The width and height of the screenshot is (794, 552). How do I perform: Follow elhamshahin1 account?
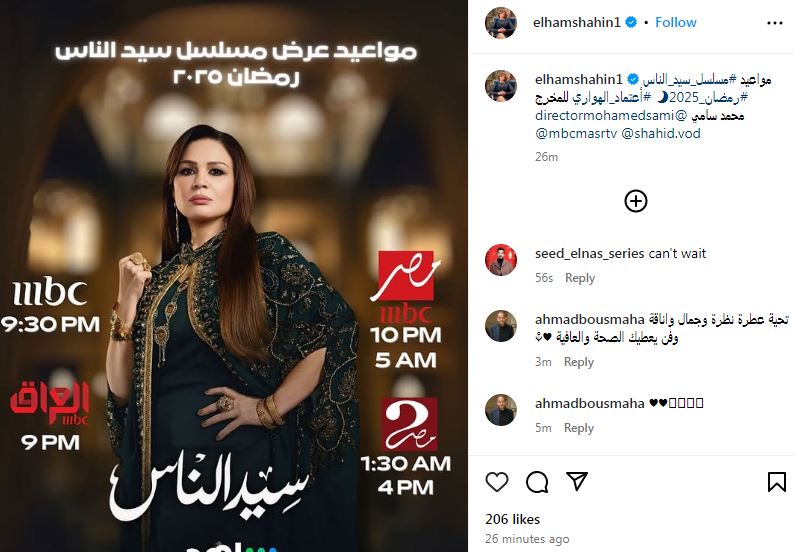(x=676, y=22)
